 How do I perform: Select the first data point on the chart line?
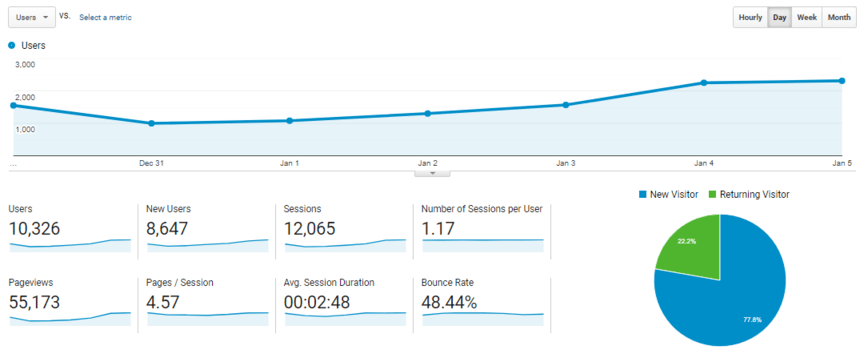[13, 105]
